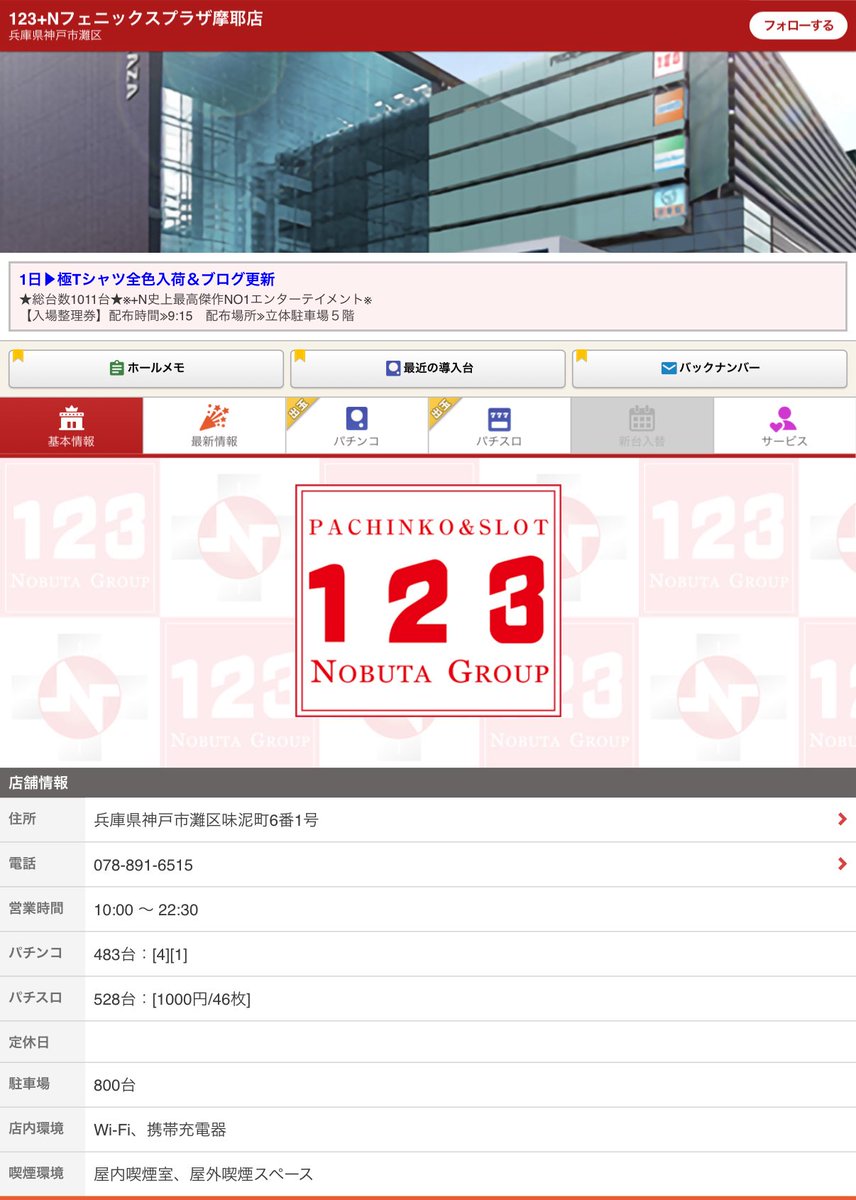
Task: Click the crown icon on 基本情報
Action: tap(71, 417)
